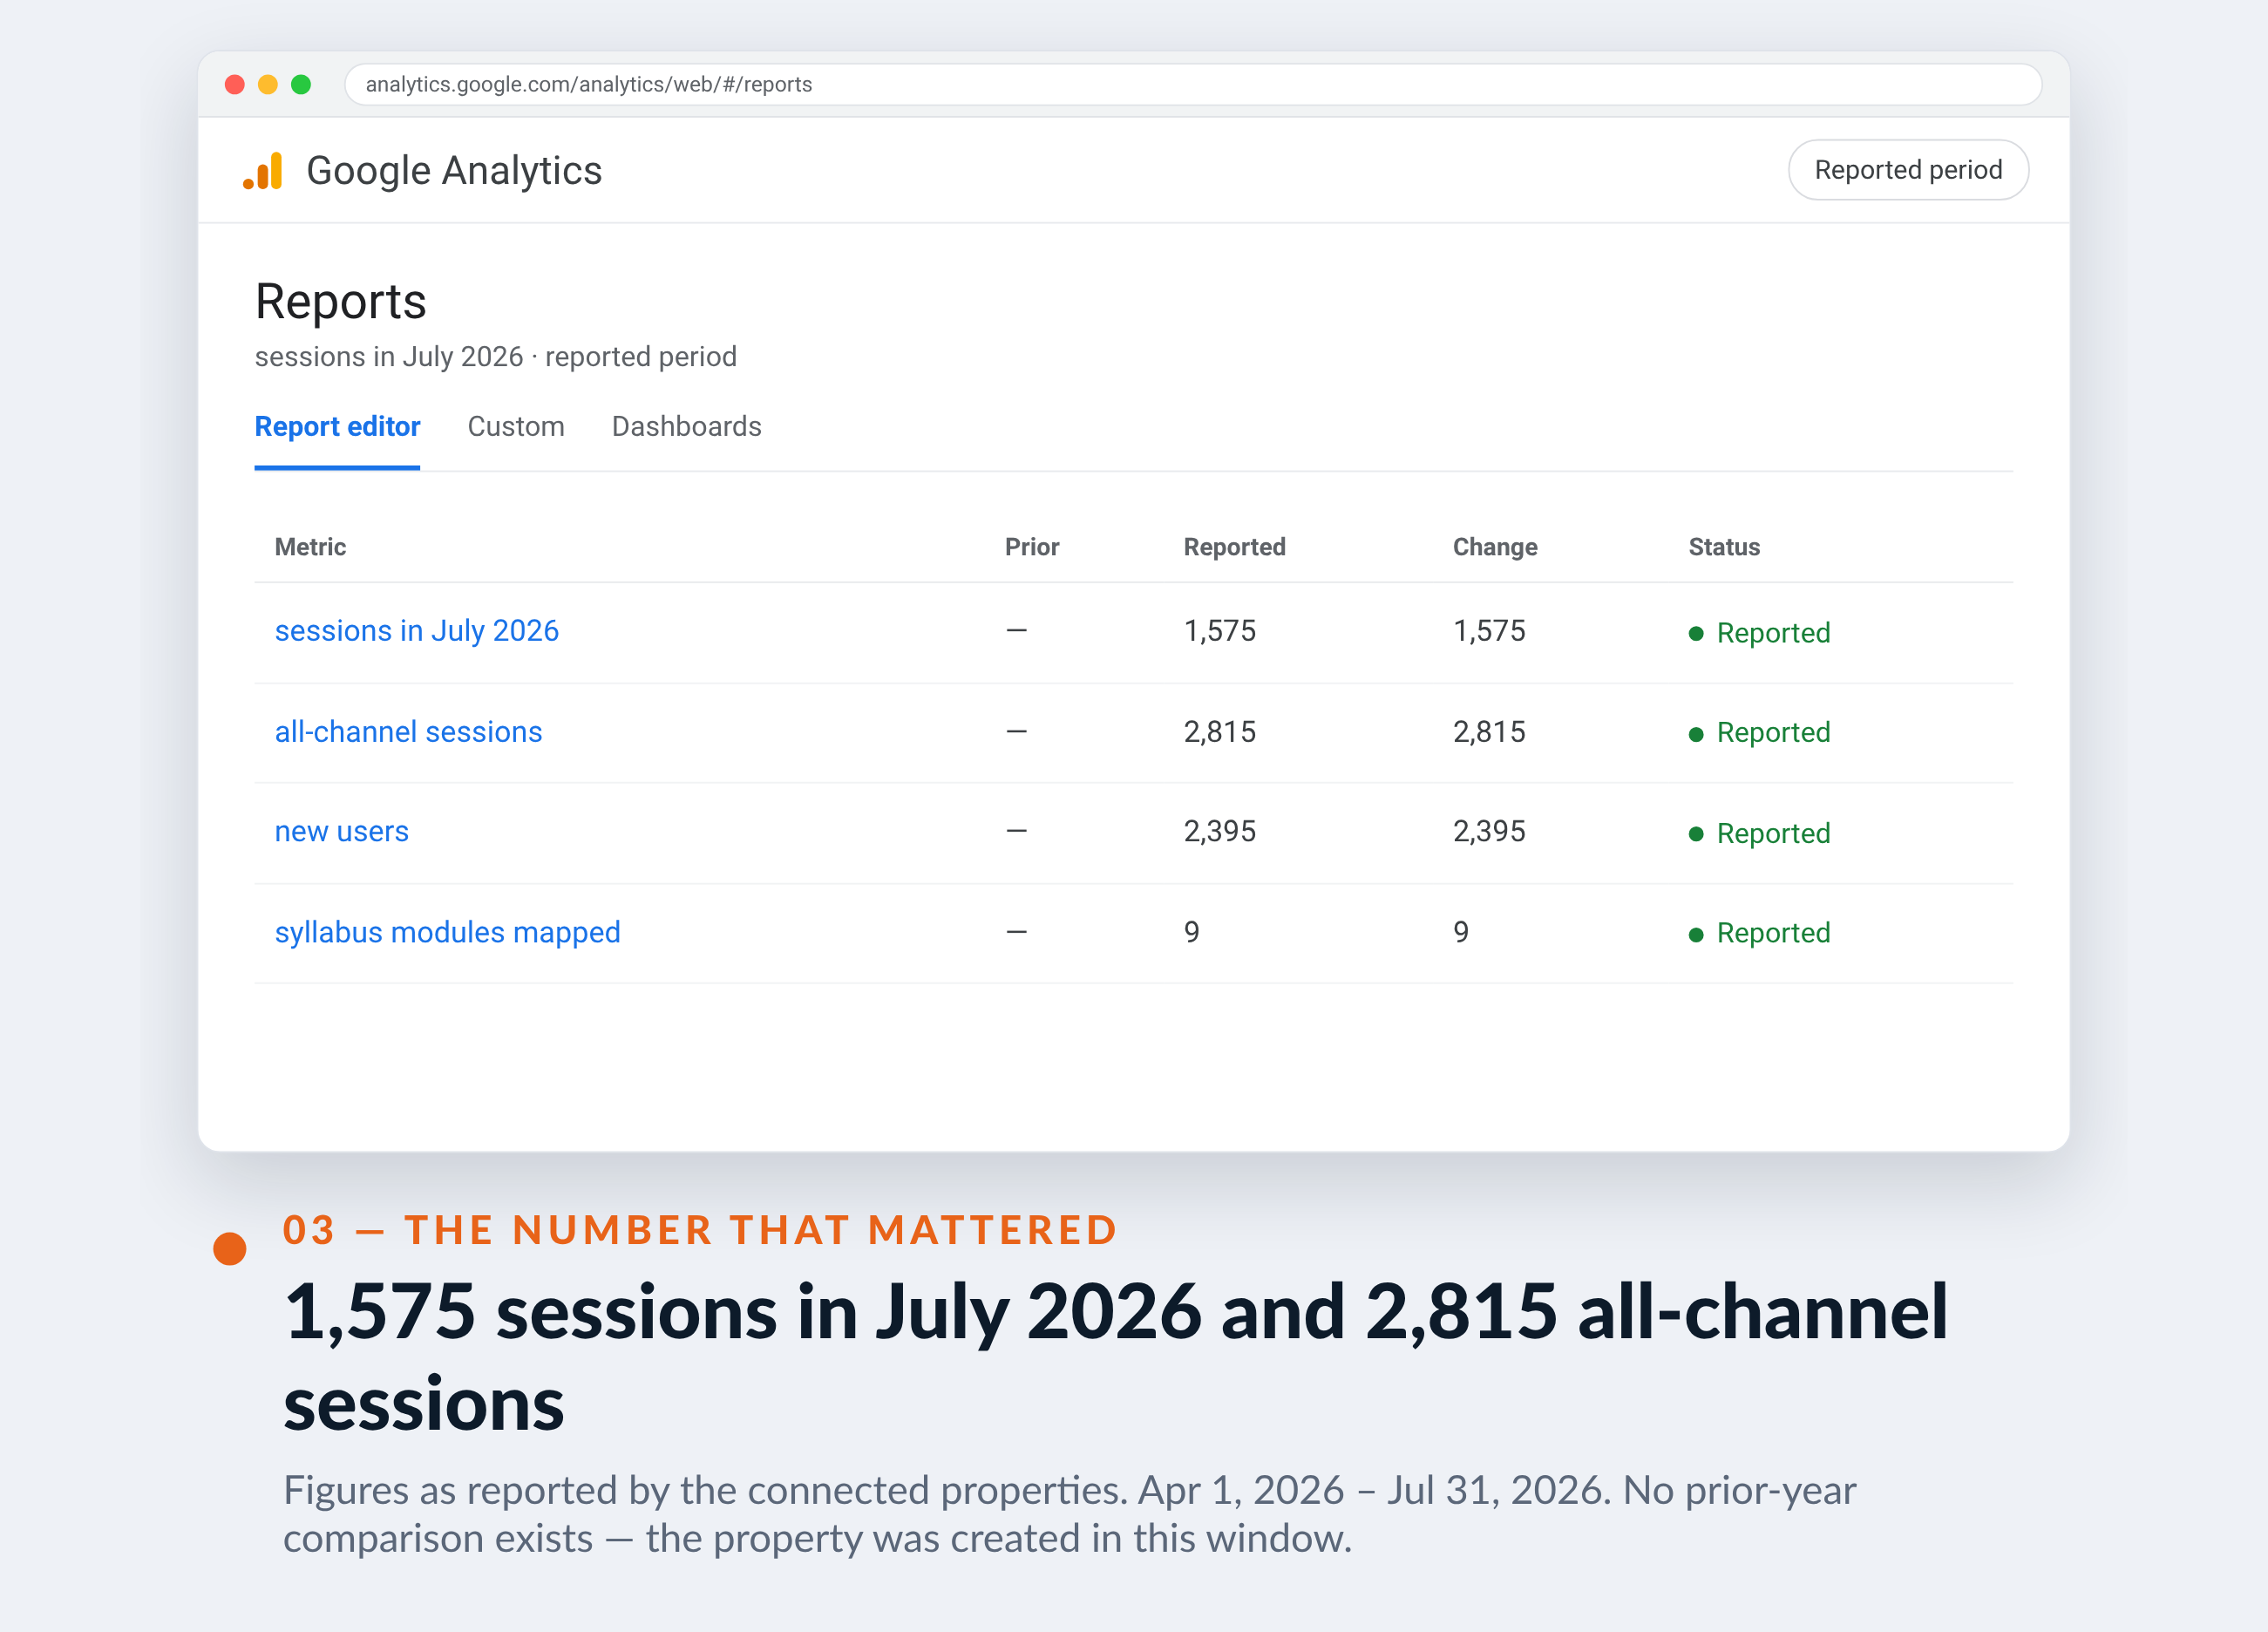
Task: Click the Status column header
Action: point(1723,547)
